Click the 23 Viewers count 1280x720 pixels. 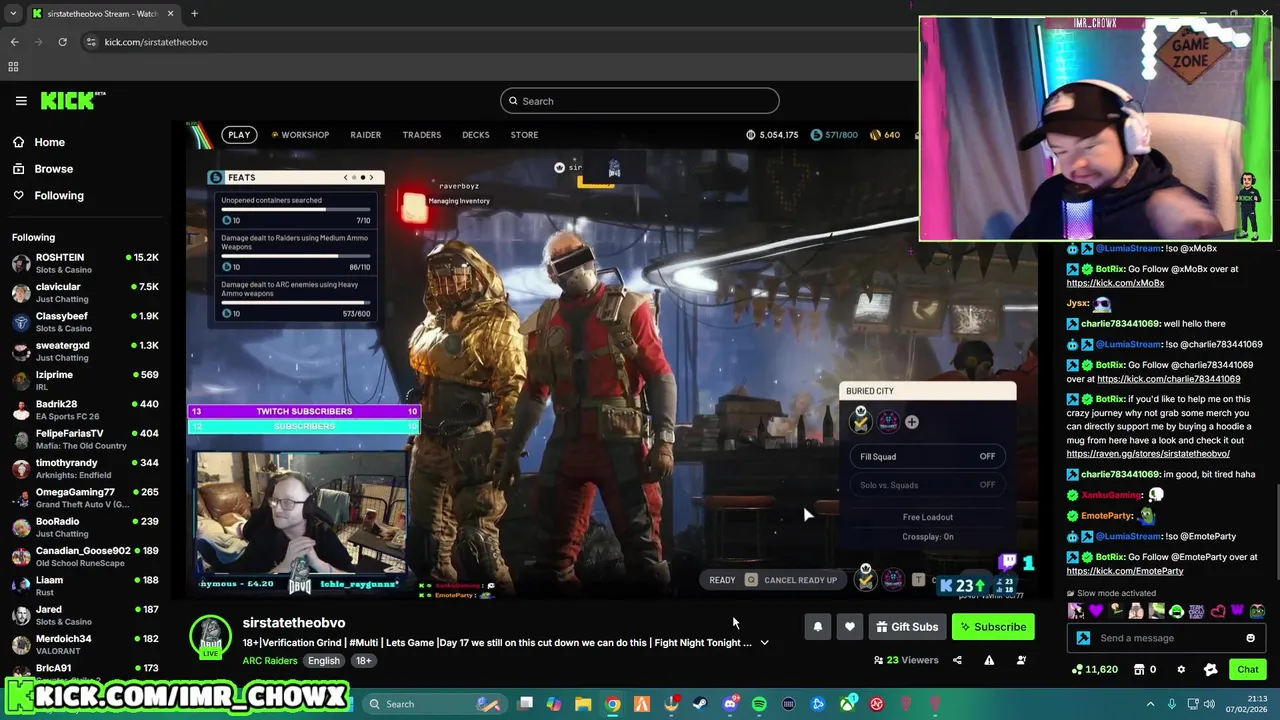(905, 660)
